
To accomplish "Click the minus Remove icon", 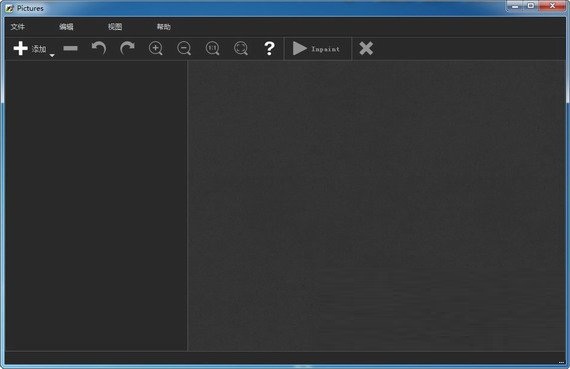I will [70, 48].
